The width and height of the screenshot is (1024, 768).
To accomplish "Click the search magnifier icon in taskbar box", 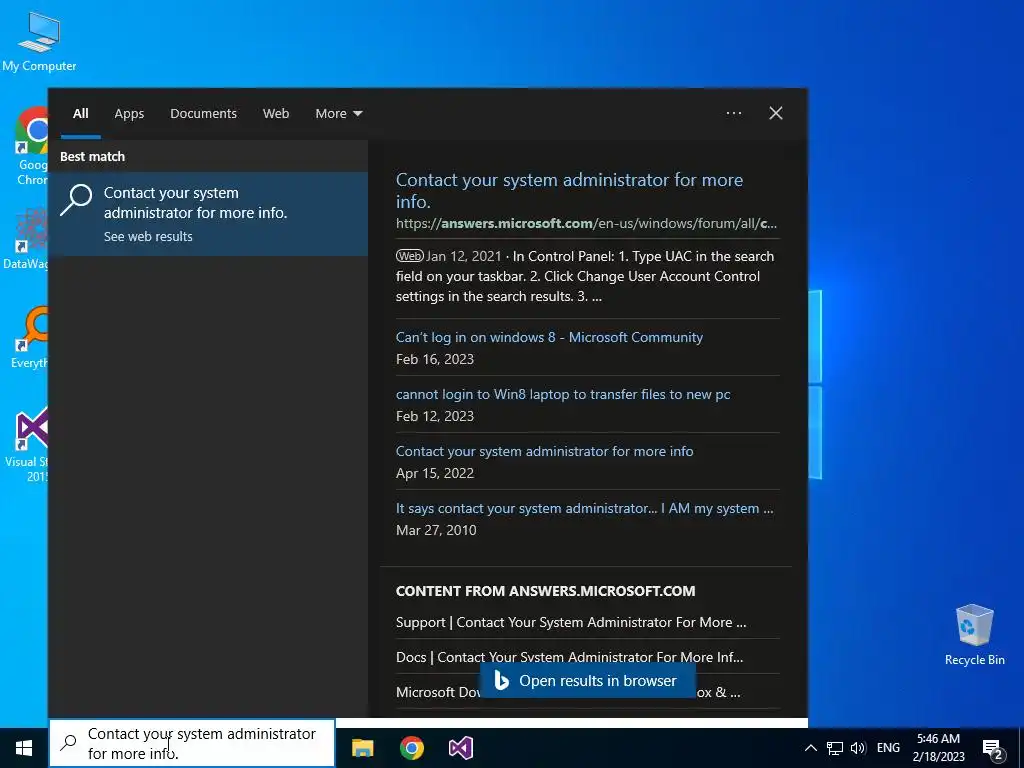I will tap(68, 743).
